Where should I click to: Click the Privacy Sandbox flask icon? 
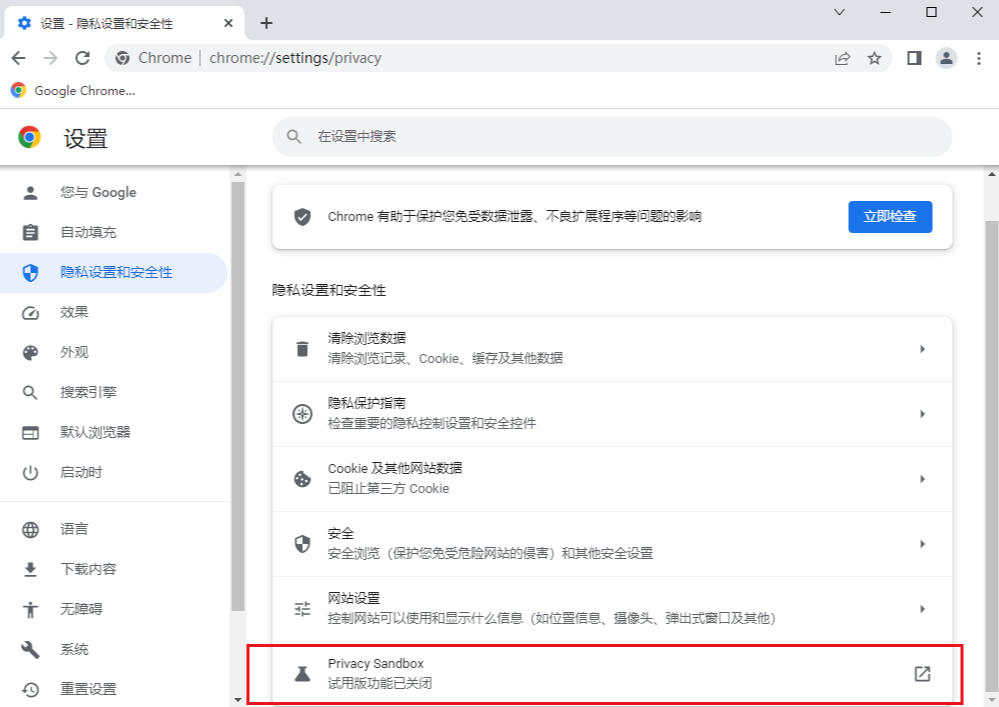pyautogui.click(x=302, y=674)
